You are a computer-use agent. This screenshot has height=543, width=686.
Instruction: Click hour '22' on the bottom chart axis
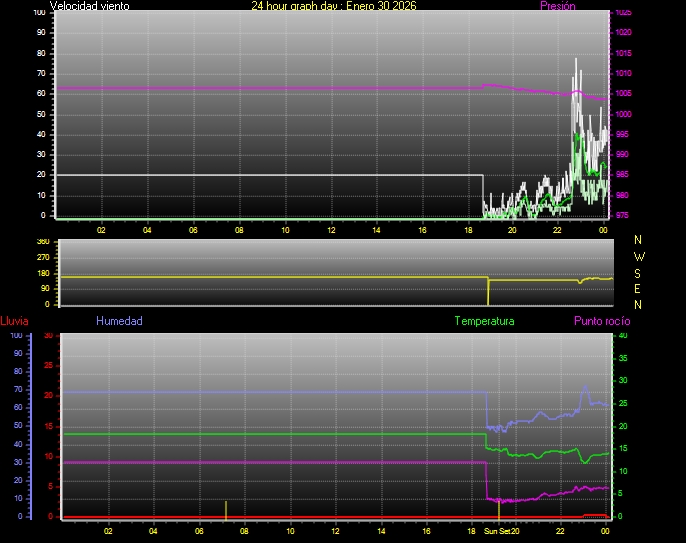(x=561, y=531)
